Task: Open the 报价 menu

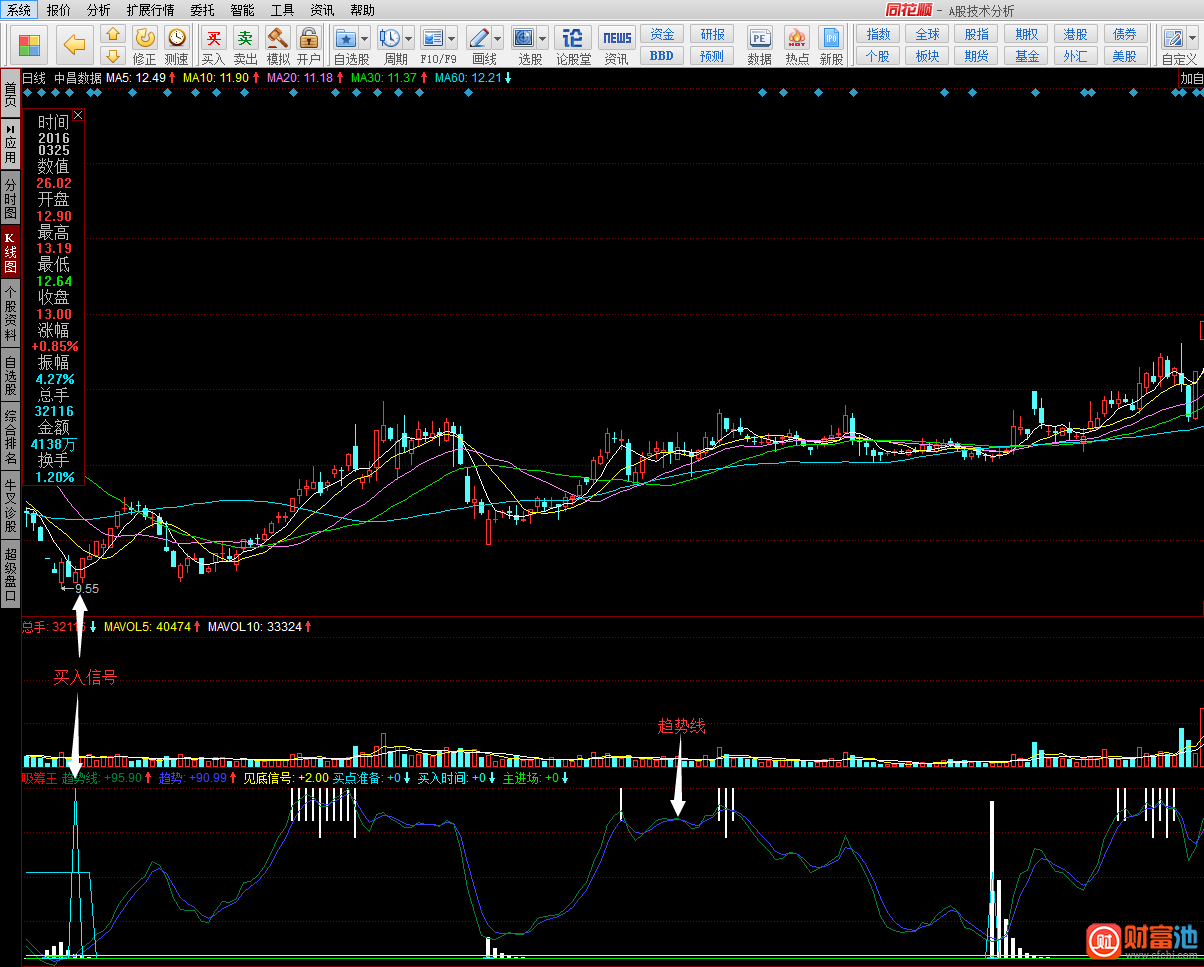Action: coord(59,10)
